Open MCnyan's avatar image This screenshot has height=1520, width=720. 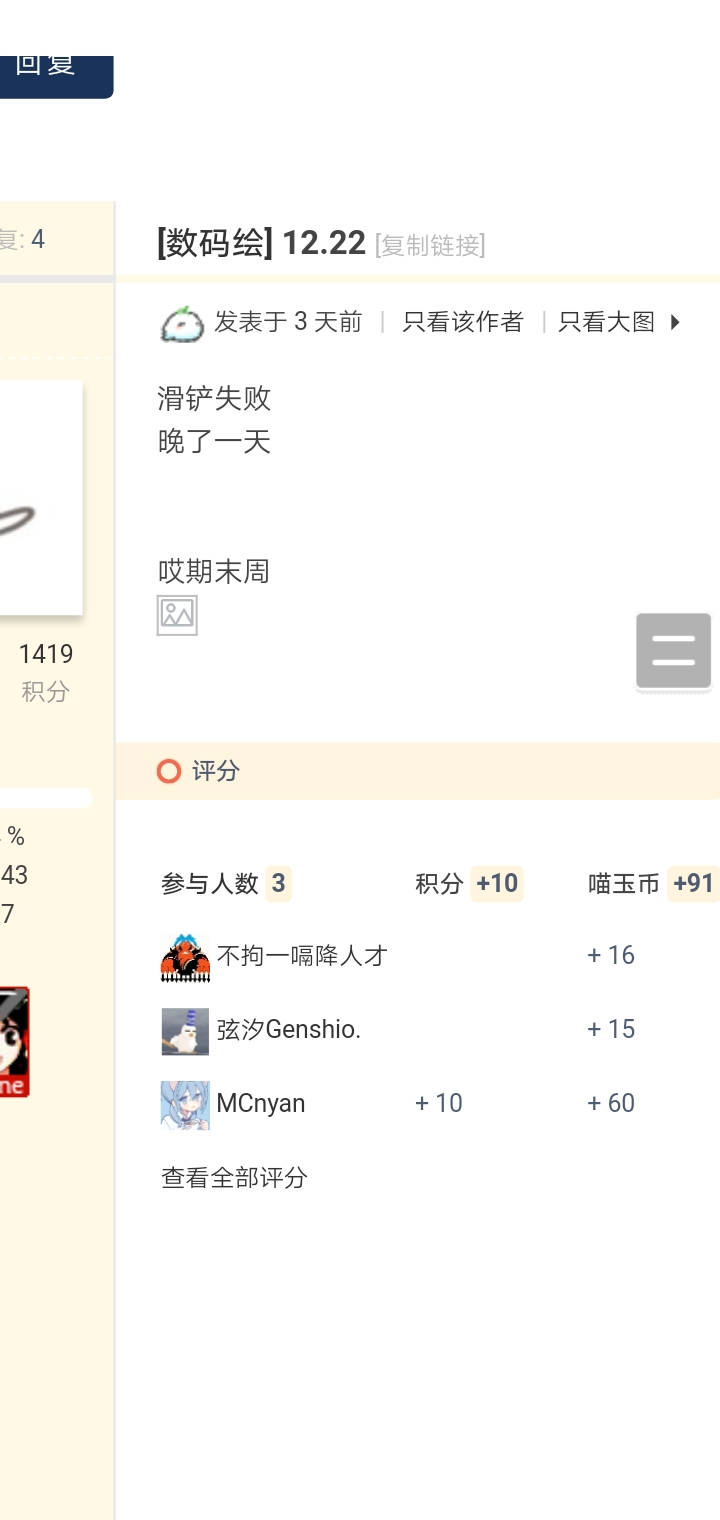coord(185,1105)
